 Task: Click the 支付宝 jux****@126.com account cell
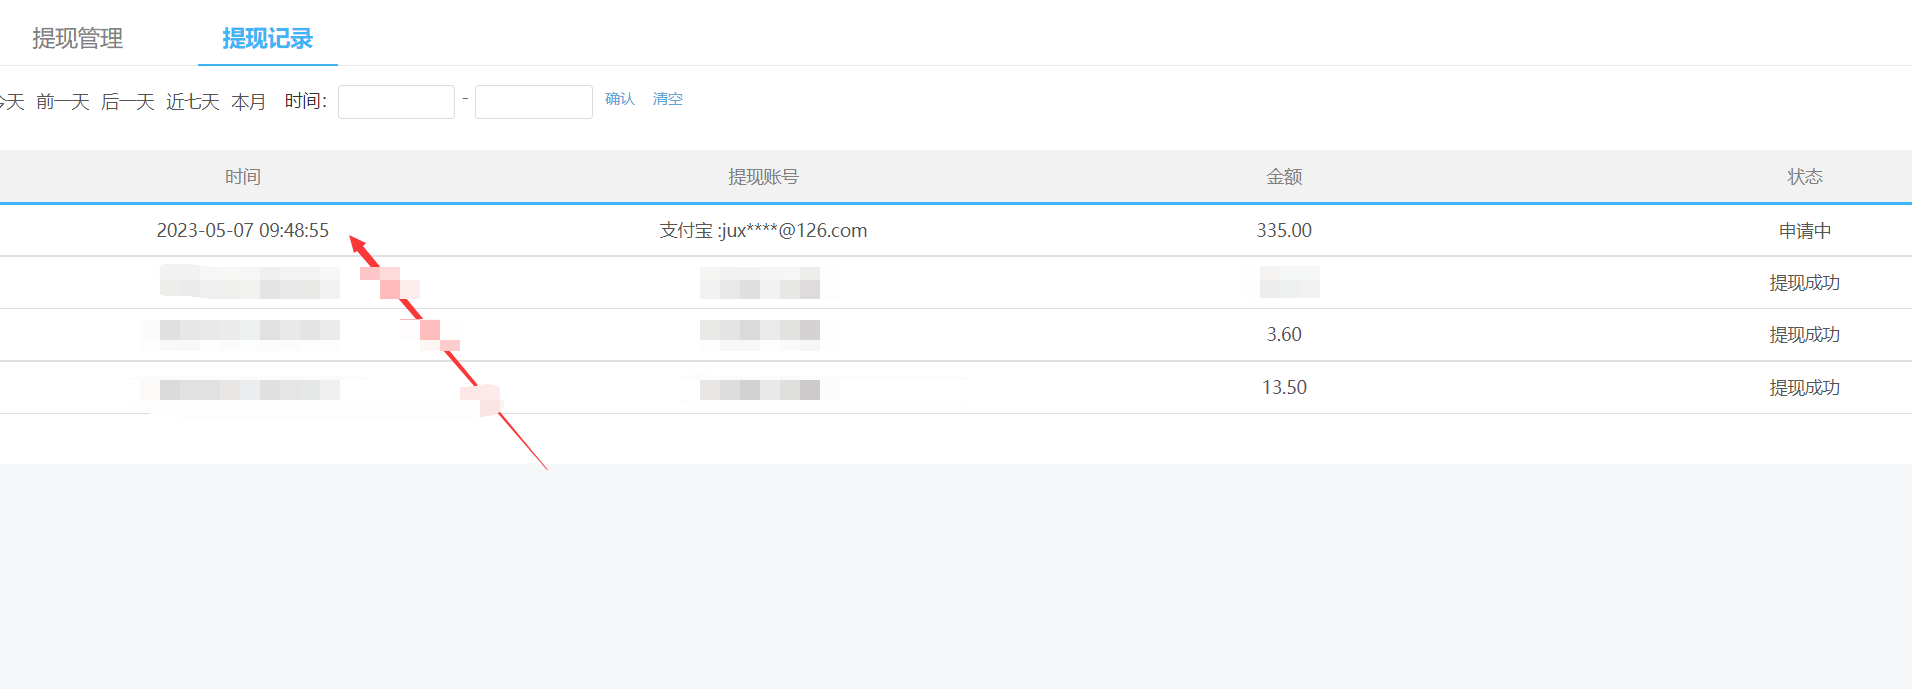tap(763, 231)
